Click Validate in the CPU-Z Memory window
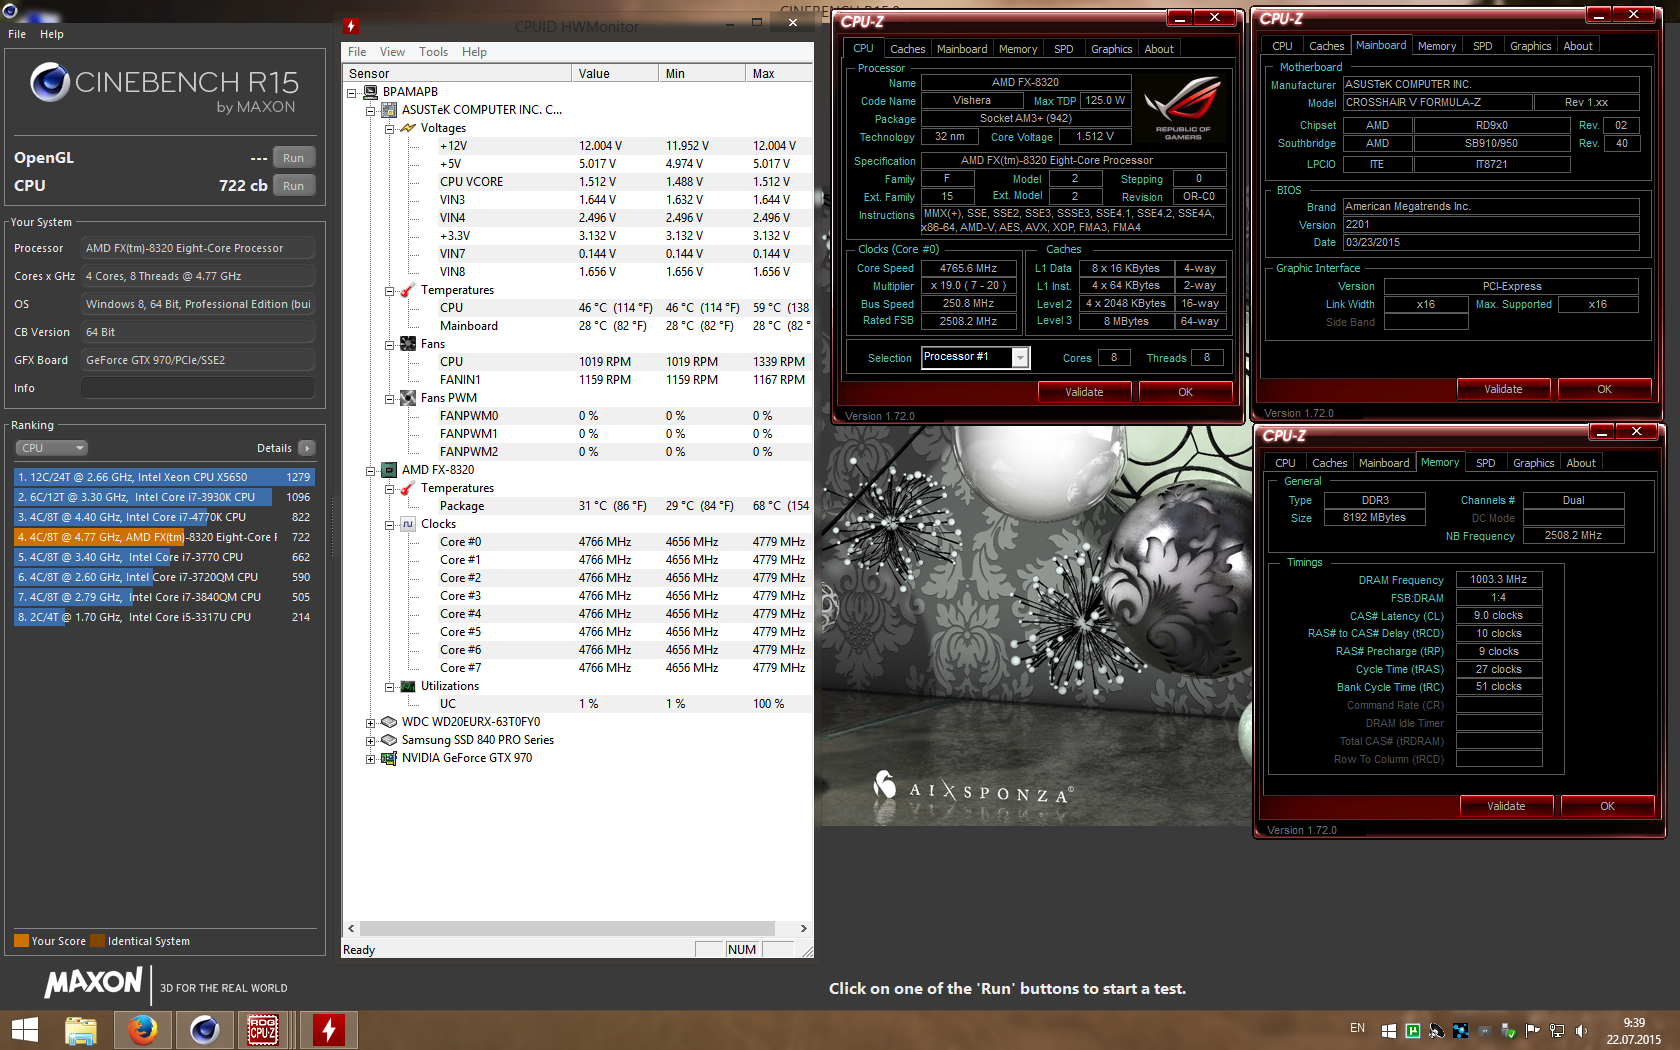The height and width of the screenshot is (1050, 1680). pos(1506,806)
